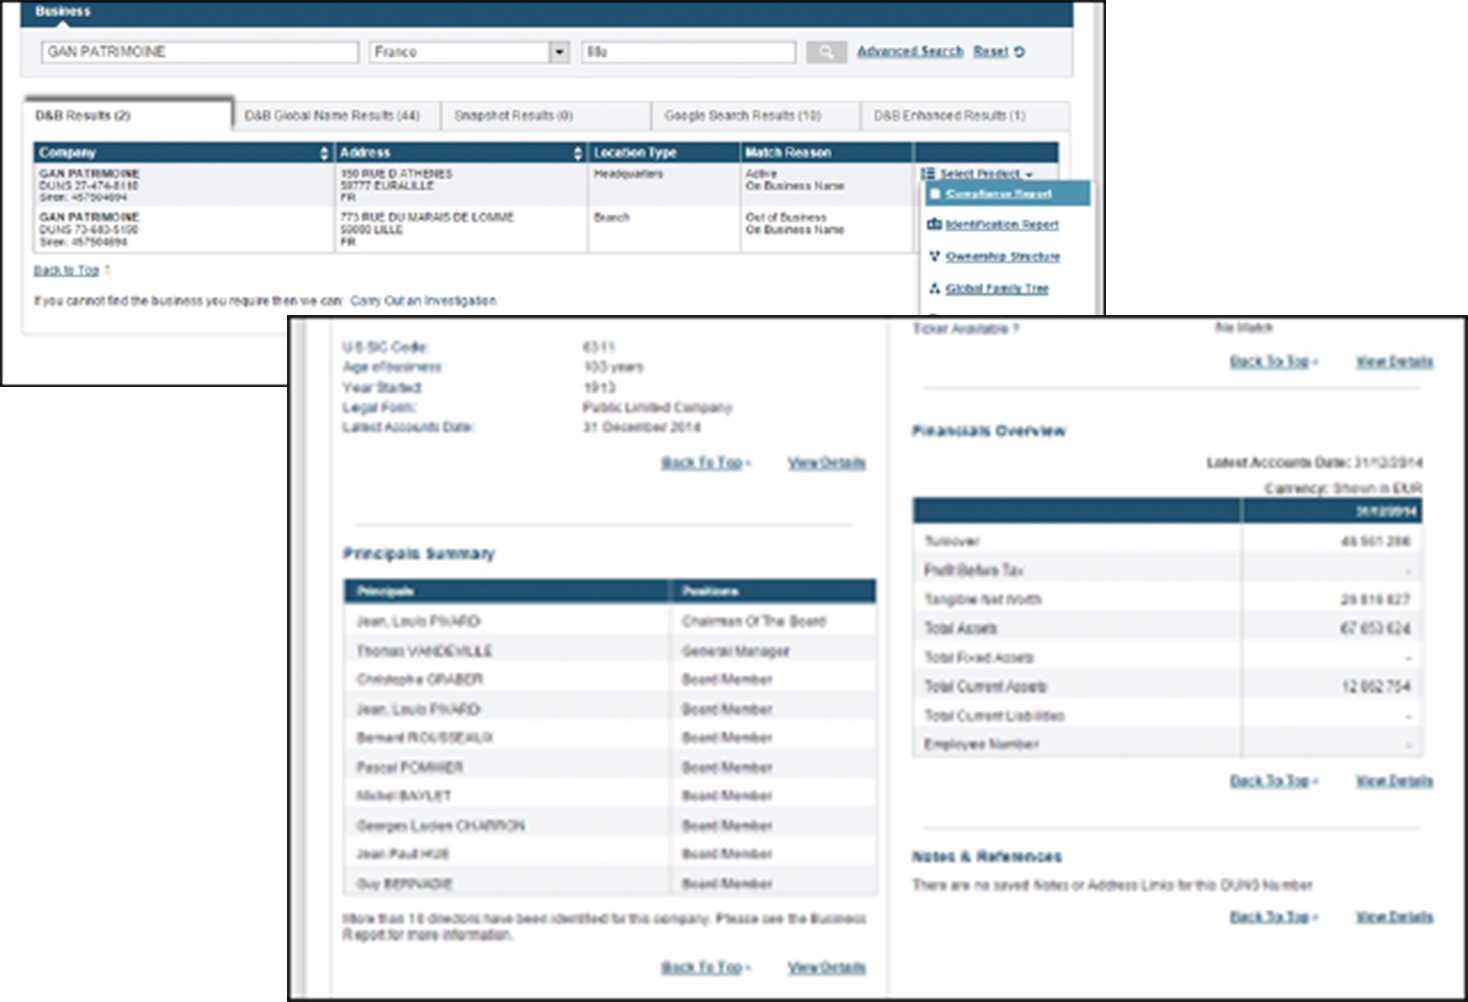Click Back To Top above Financials Overview

pos(1270,362)
